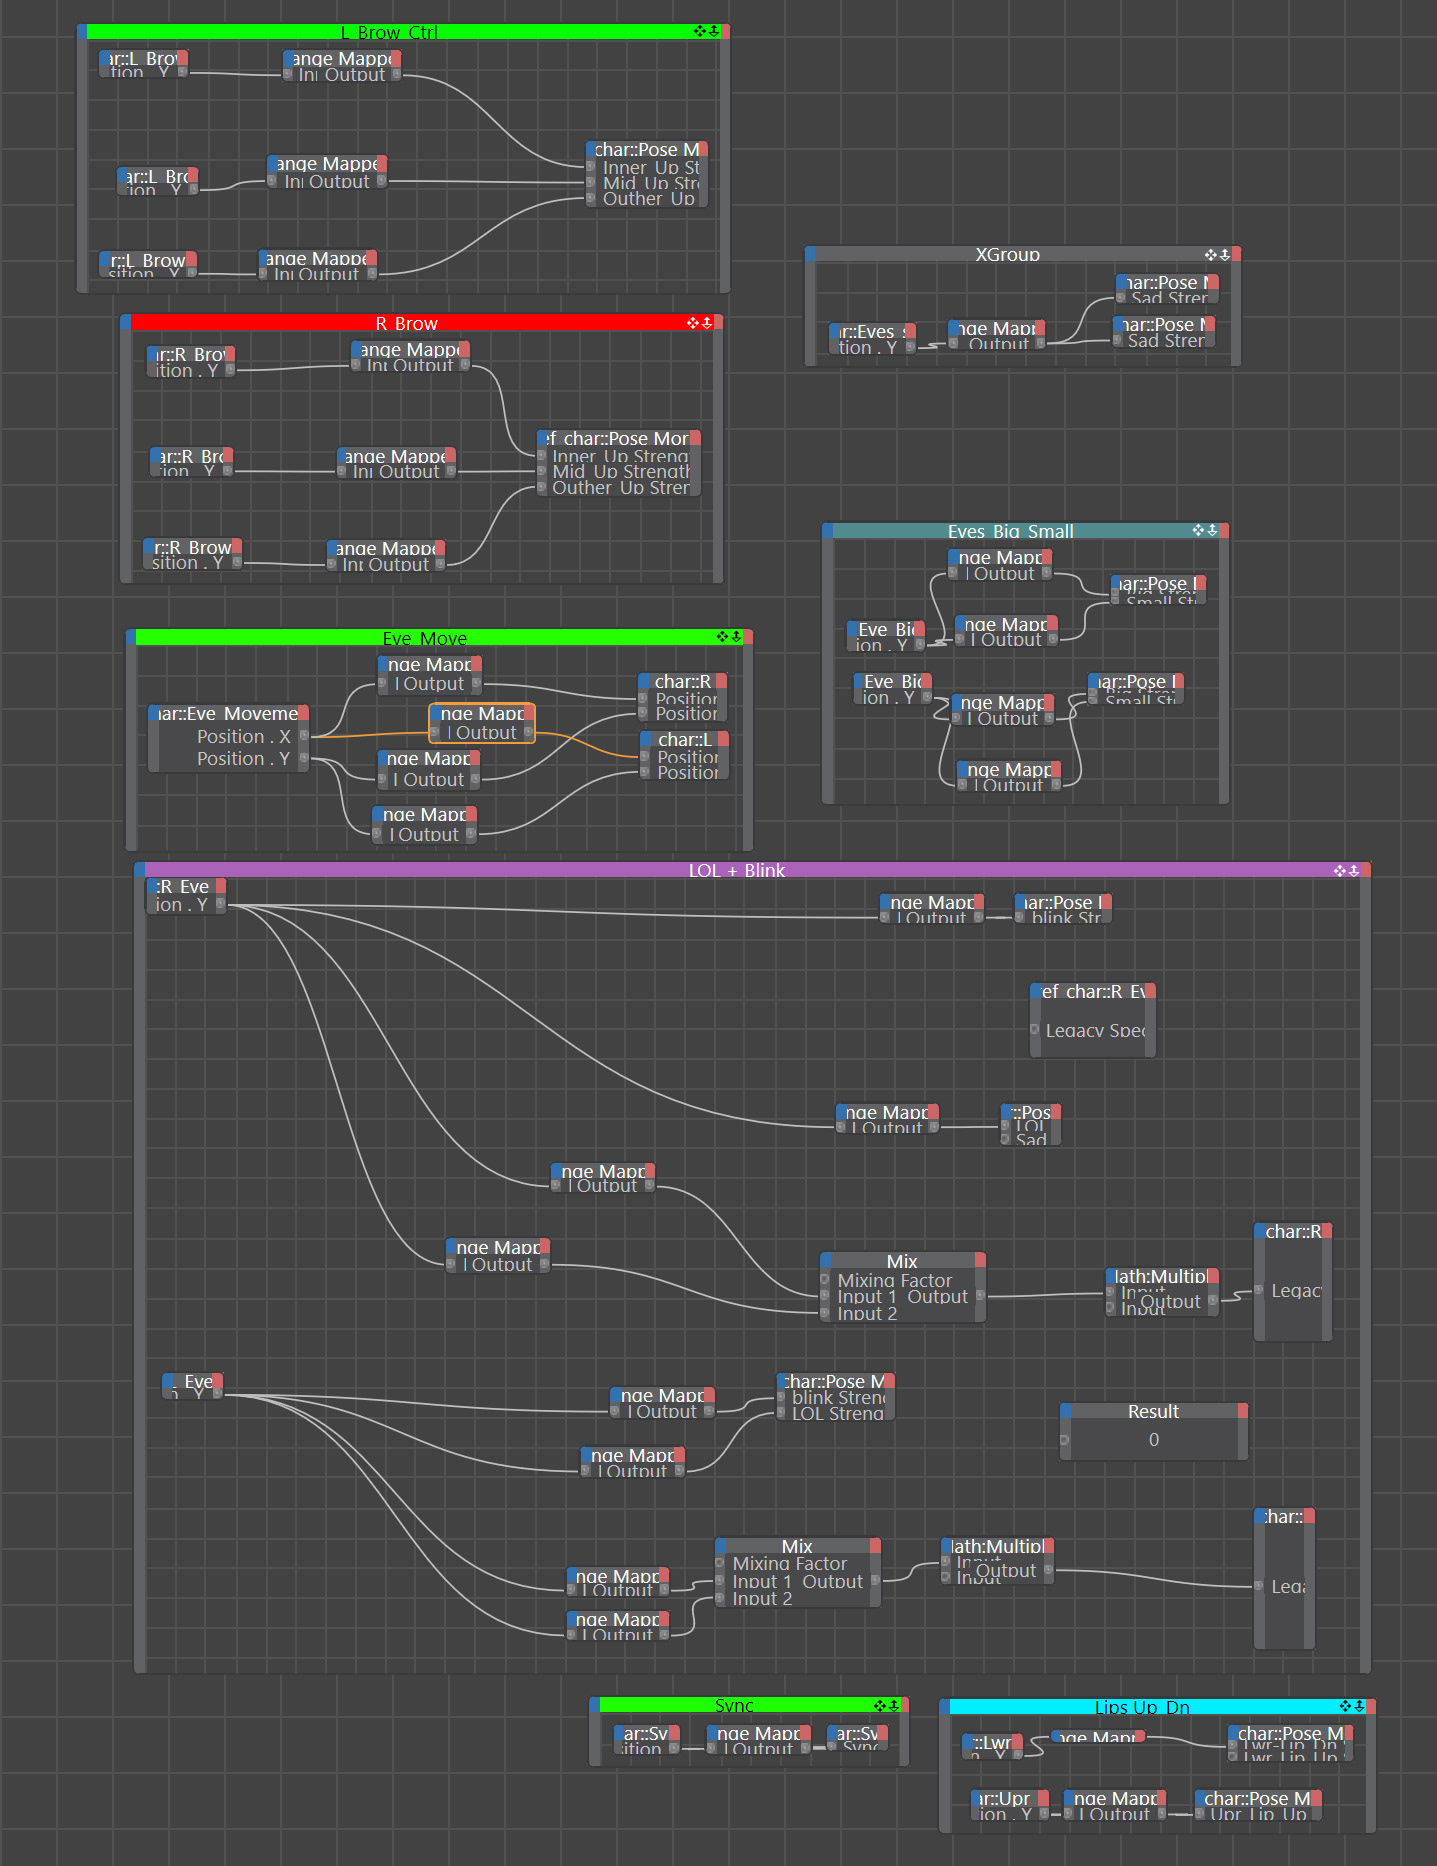
Task: Click zoom icon in LOL + Blink header
Action: [1354, 871]
